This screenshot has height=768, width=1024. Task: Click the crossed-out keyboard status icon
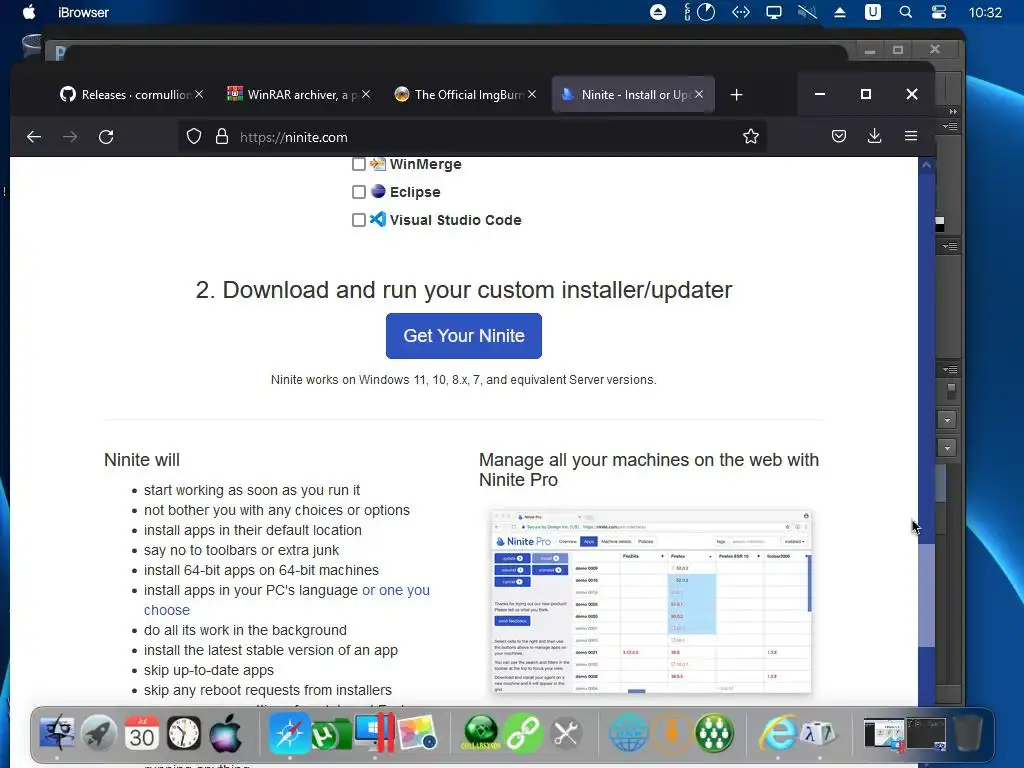tap(807, 12)
